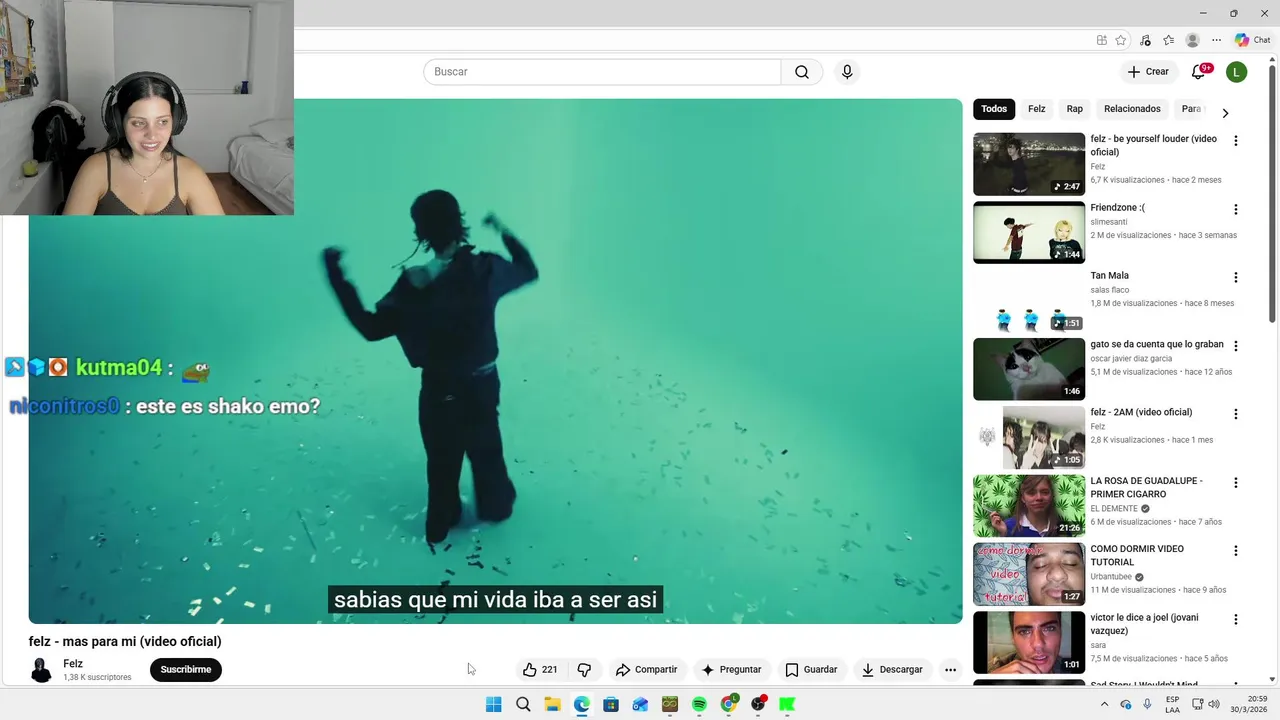The width and height of the screenshot is (1280, 720).
Task: Open Edge media control music icon
Action: click(x=1145, y=41)
